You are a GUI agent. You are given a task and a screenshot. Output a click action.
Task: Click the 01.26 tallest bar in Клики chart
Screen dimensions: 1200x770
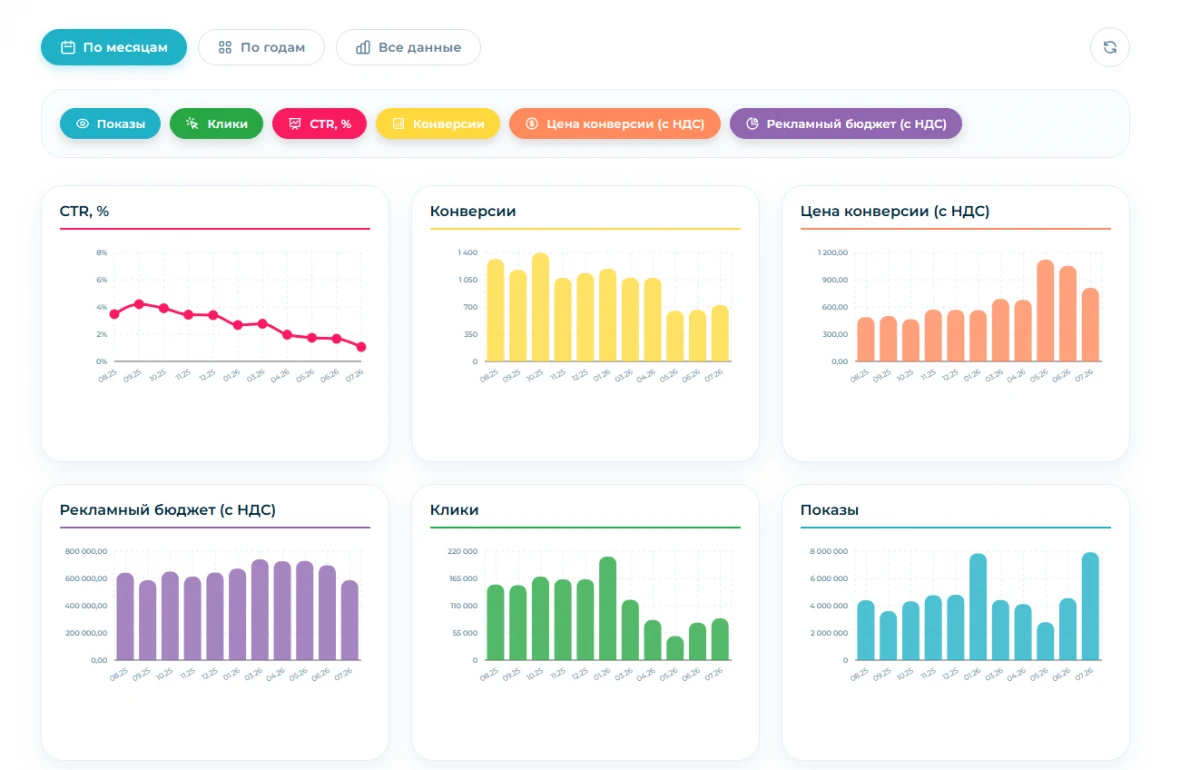607,608
